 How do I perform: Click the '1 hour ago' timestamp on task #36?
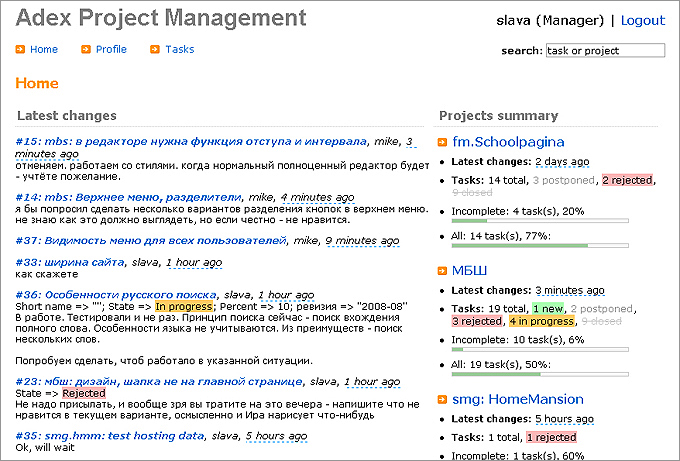click(286, 295)
